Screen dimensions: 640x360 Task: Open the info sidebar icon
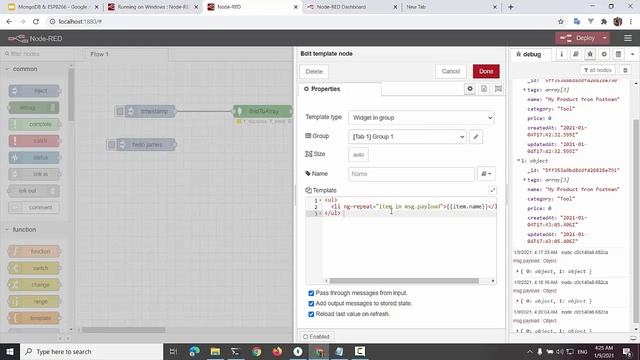[562, 54]
